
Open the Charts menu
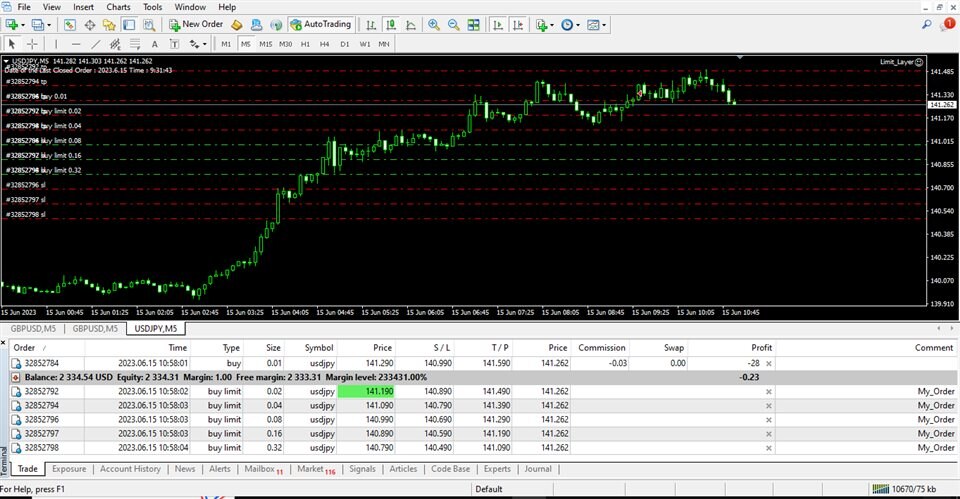click(118, 7)
